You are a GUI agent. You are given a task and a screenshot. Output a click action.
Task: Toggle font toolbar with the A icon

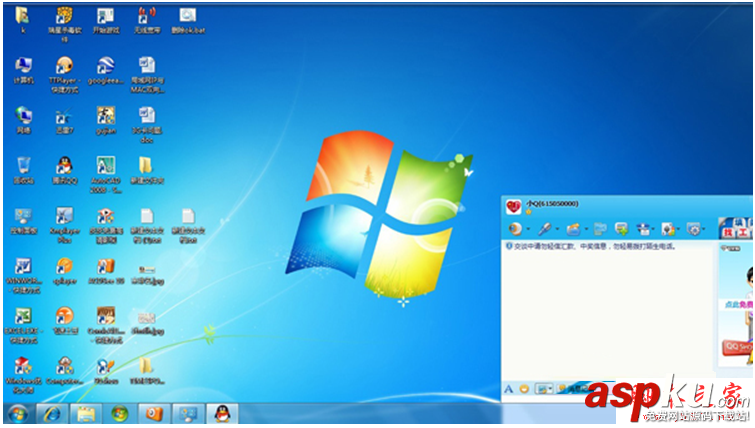(508, 389)
